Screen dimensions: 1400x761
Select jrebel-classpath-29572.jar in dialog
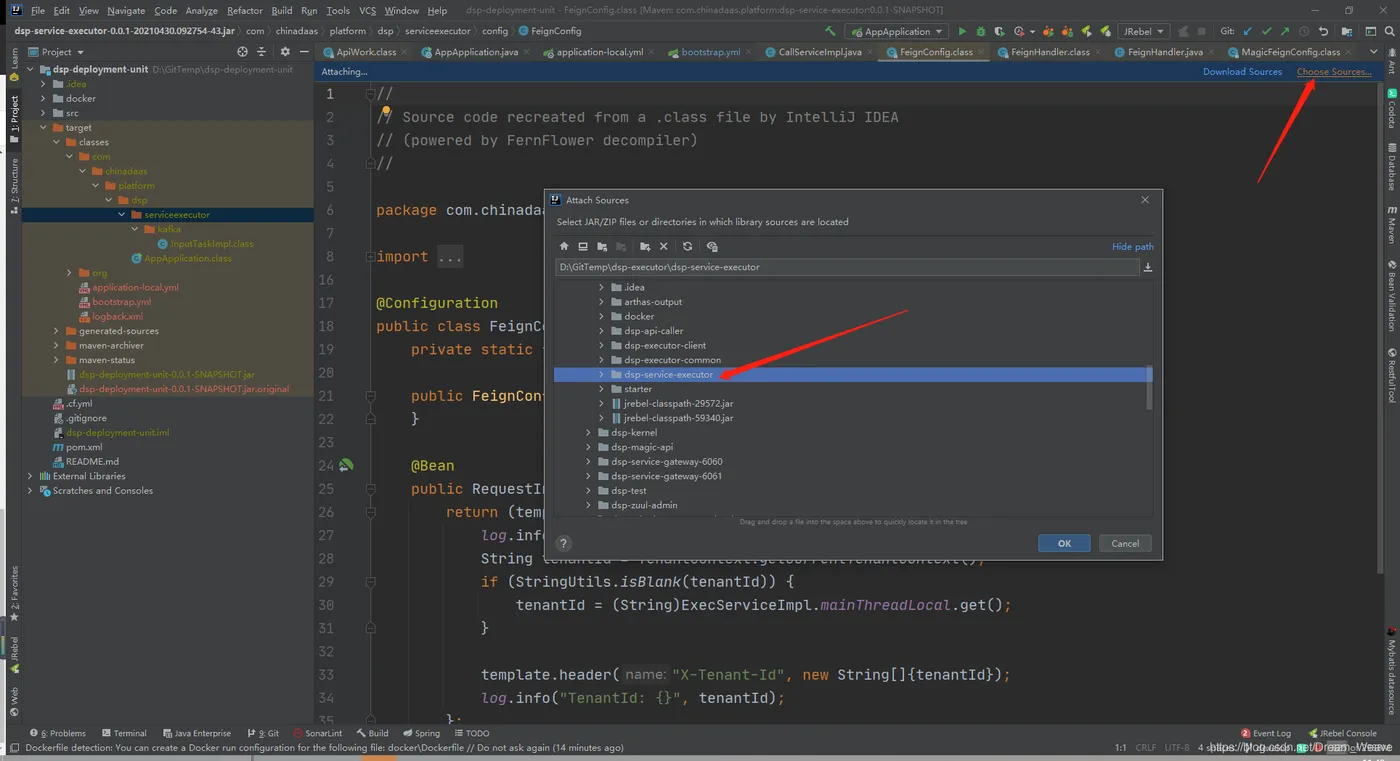coord(678,403)
